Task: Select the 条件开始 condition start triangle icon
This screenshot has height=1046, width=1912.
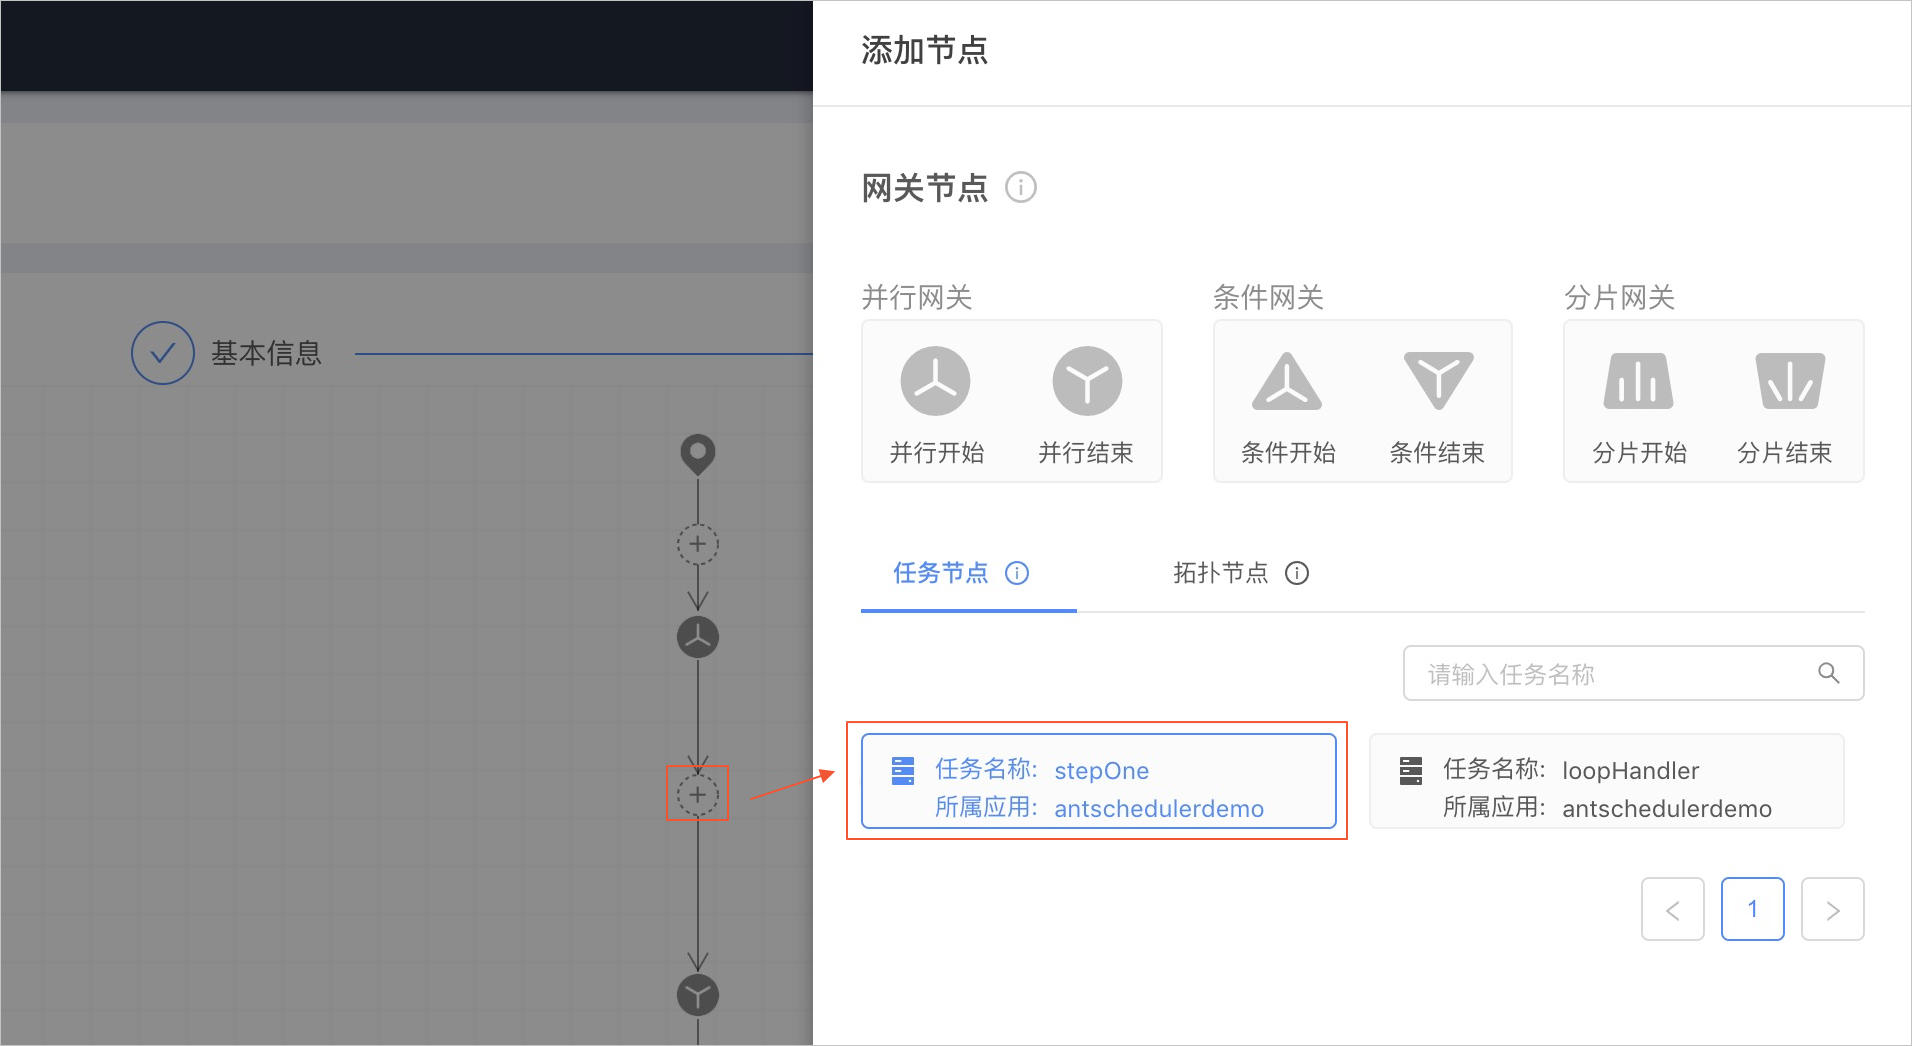Action: tap(1287, 381)
